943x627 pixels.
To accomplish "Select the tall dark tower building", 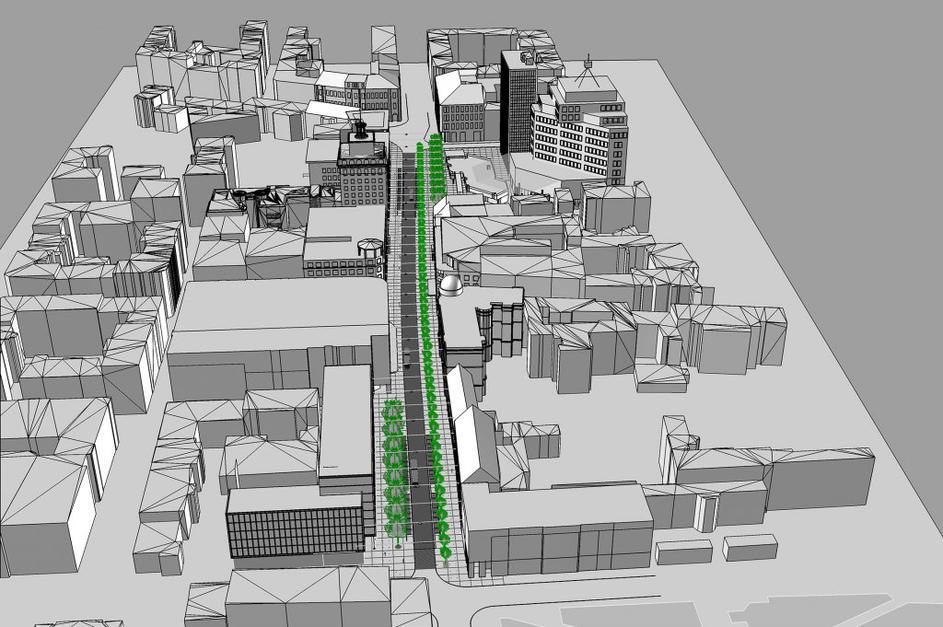I will tap(518, 100).
